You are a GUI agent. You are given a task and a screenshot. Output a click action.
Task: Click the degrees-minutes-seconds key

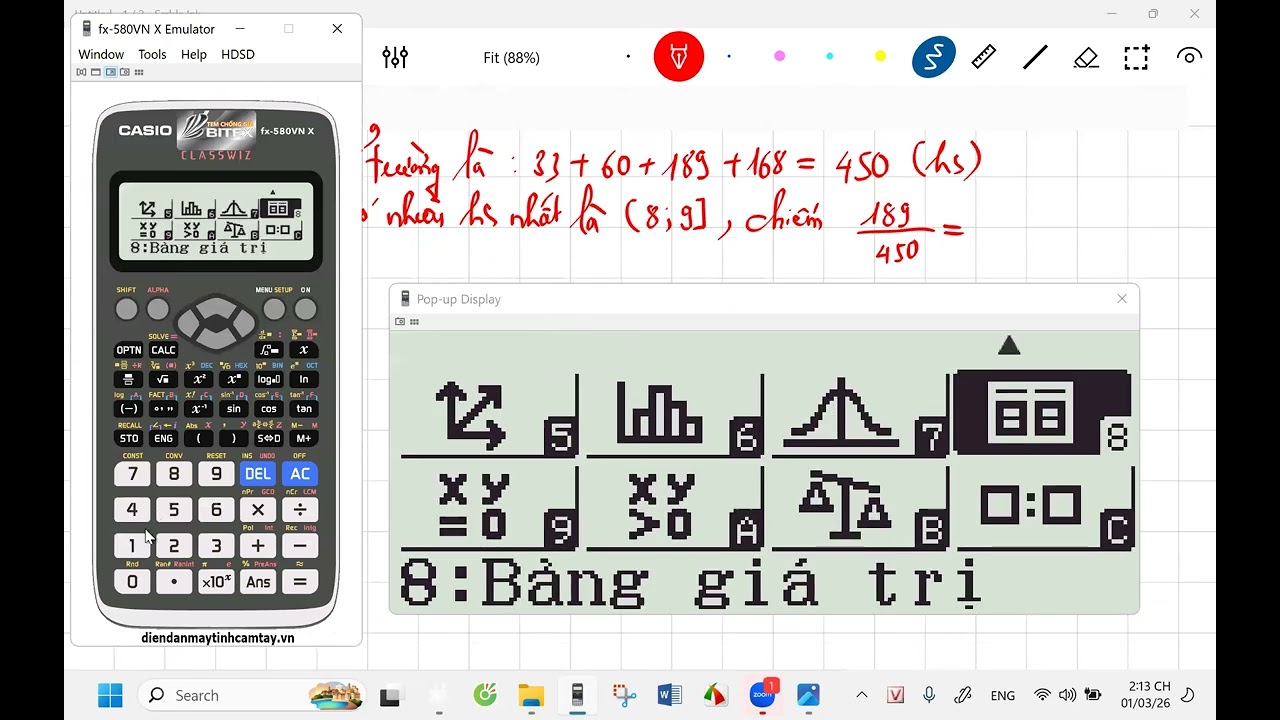pos(163,409)
